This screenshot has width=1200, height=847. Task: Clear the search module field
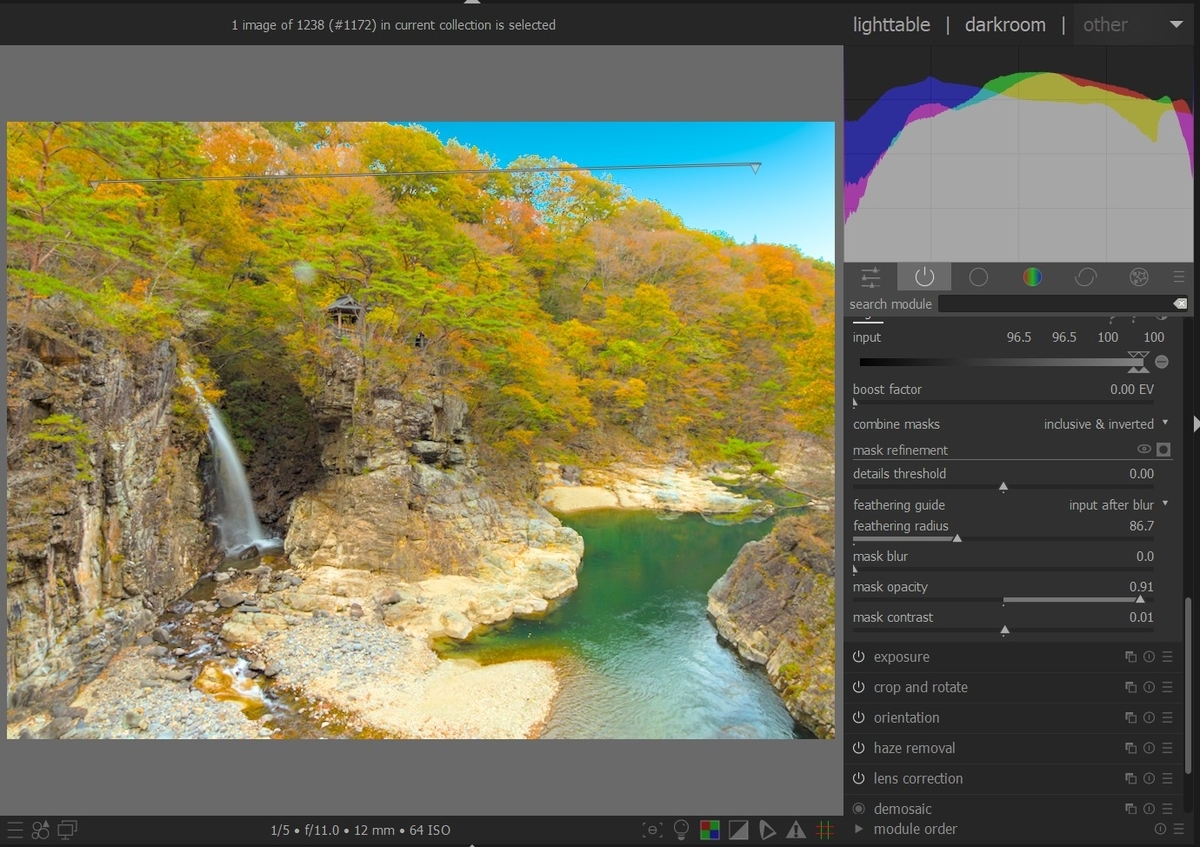[1180, 304]
